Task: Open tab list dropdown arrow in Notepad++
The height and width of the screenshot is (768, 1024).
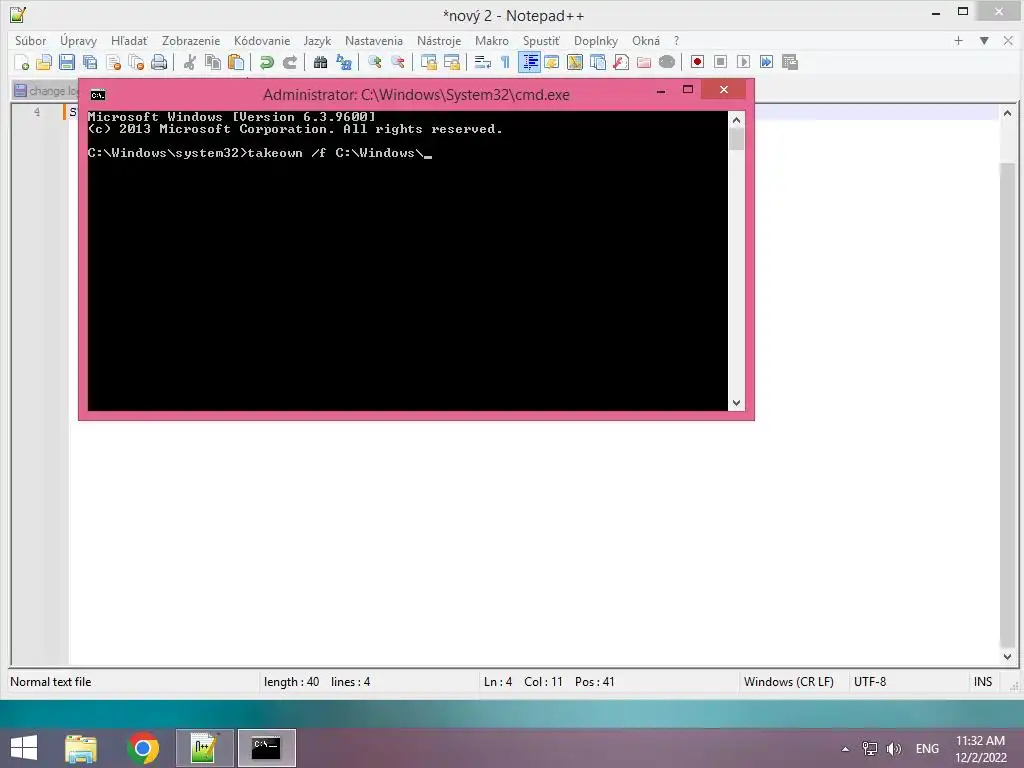Action: click(984, 40)
